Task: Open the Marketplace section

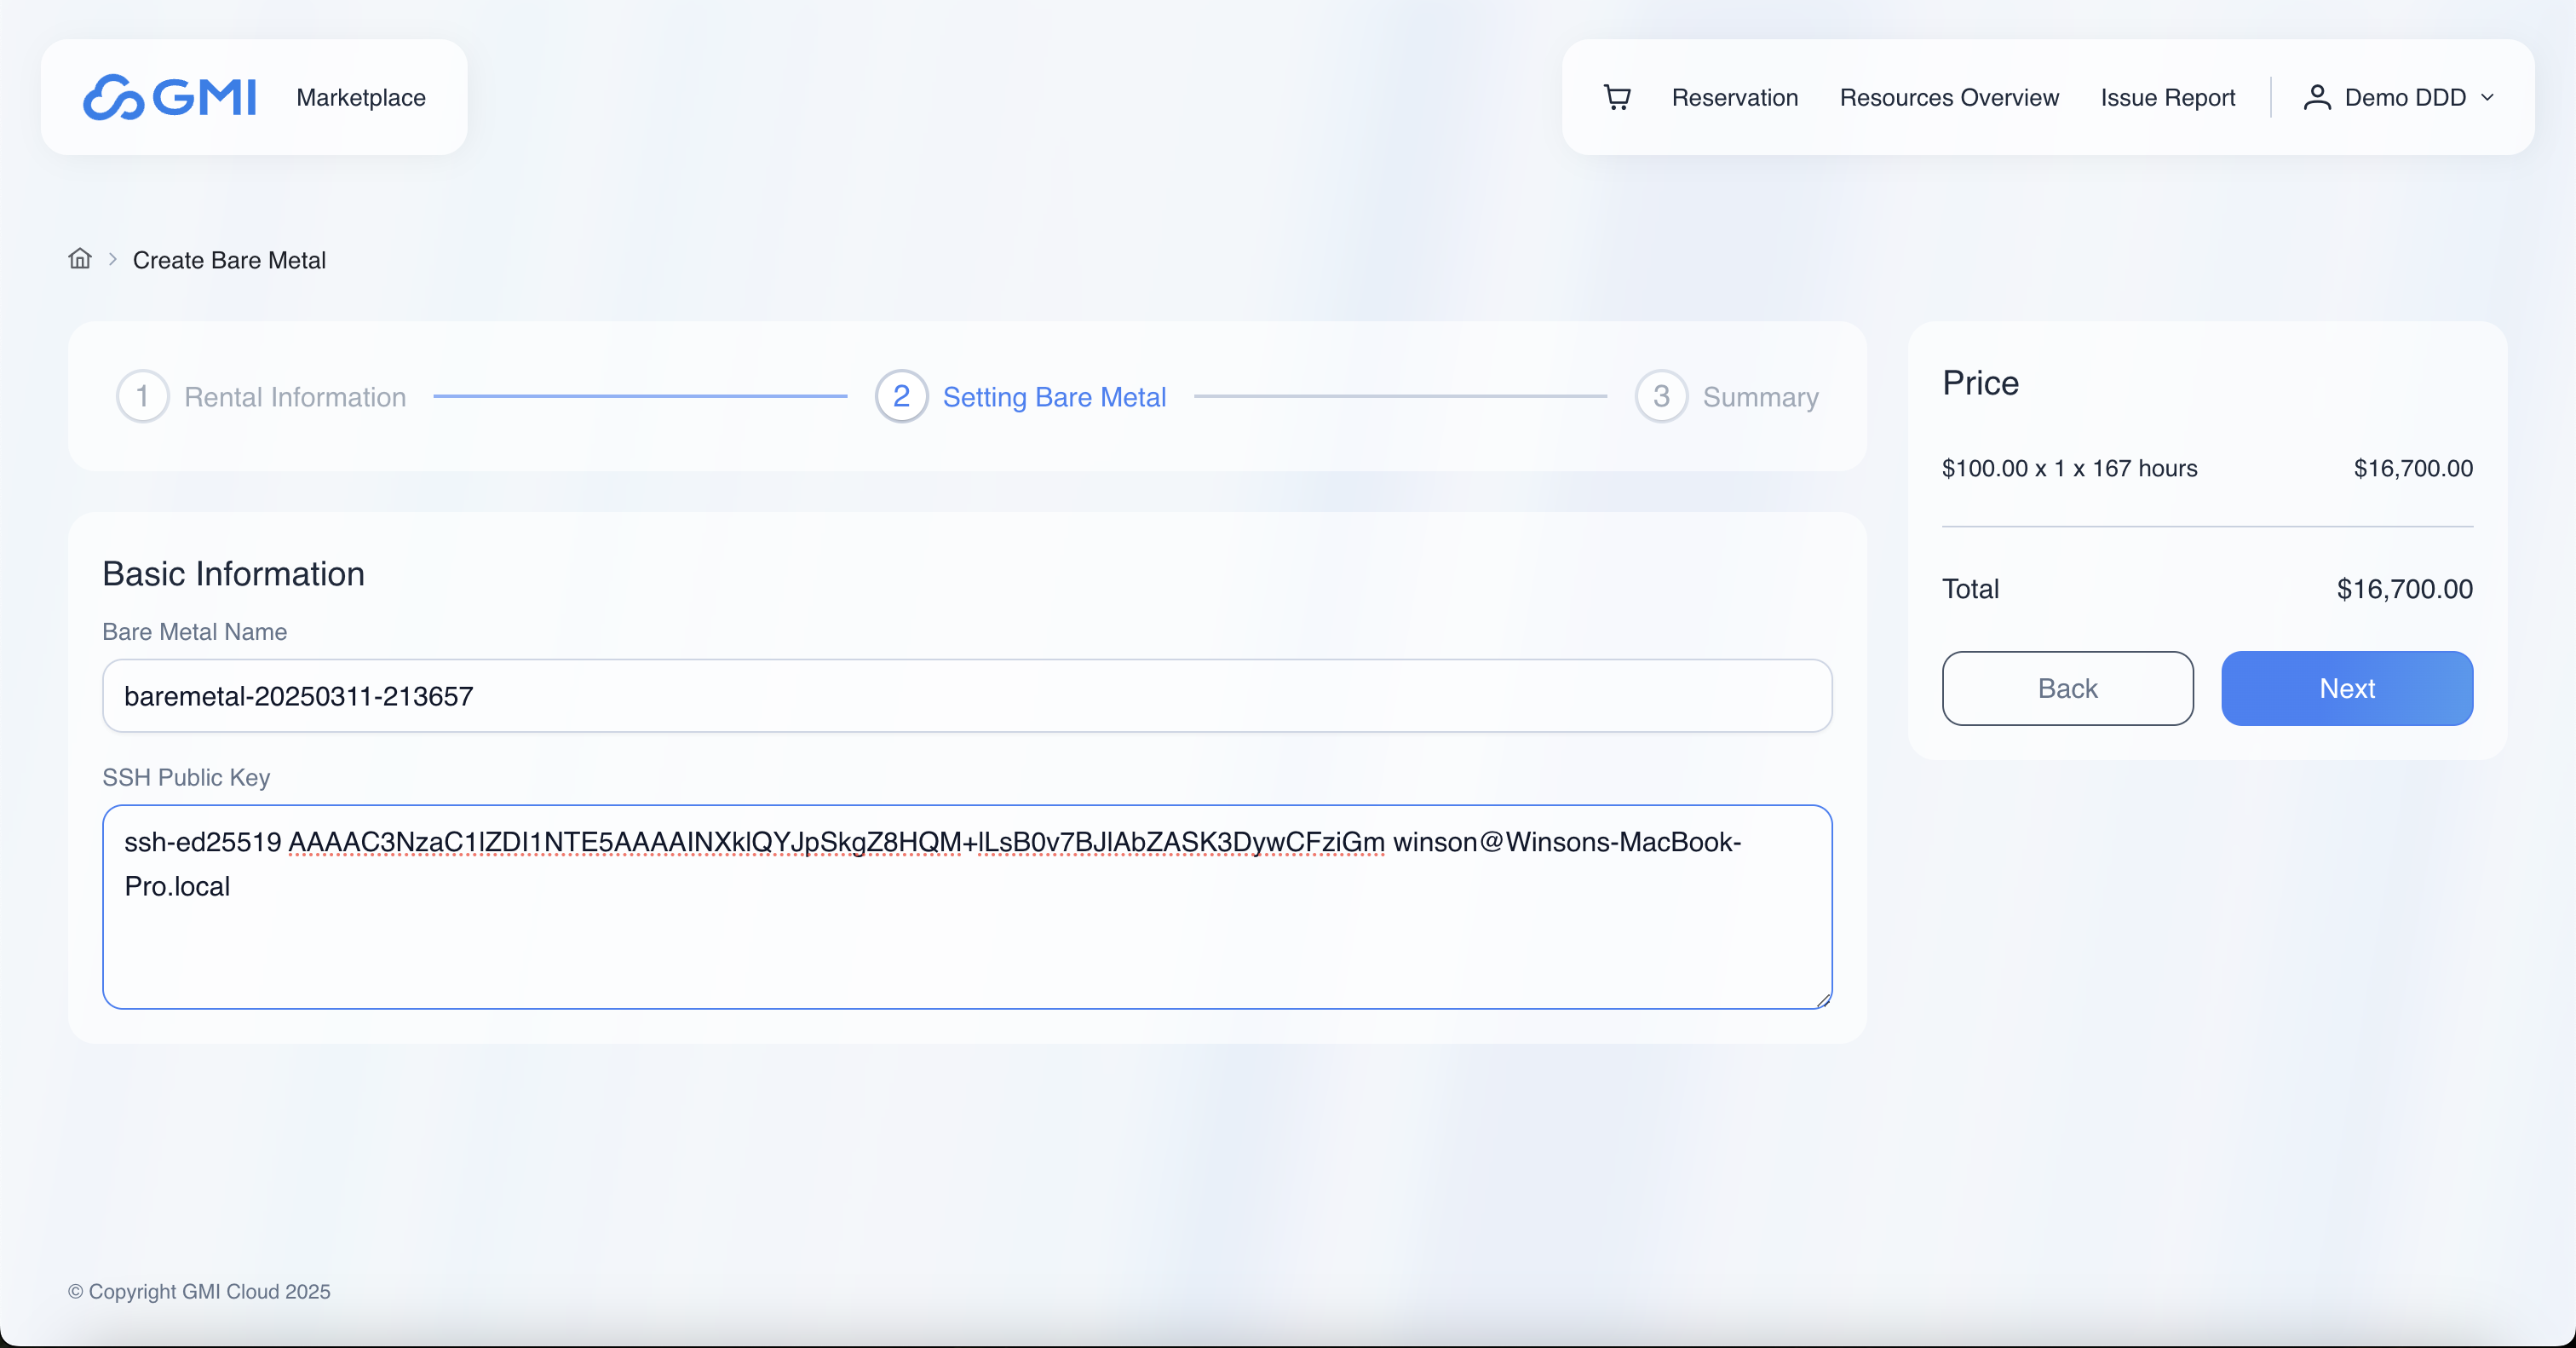Action: [x=361, y=97]
